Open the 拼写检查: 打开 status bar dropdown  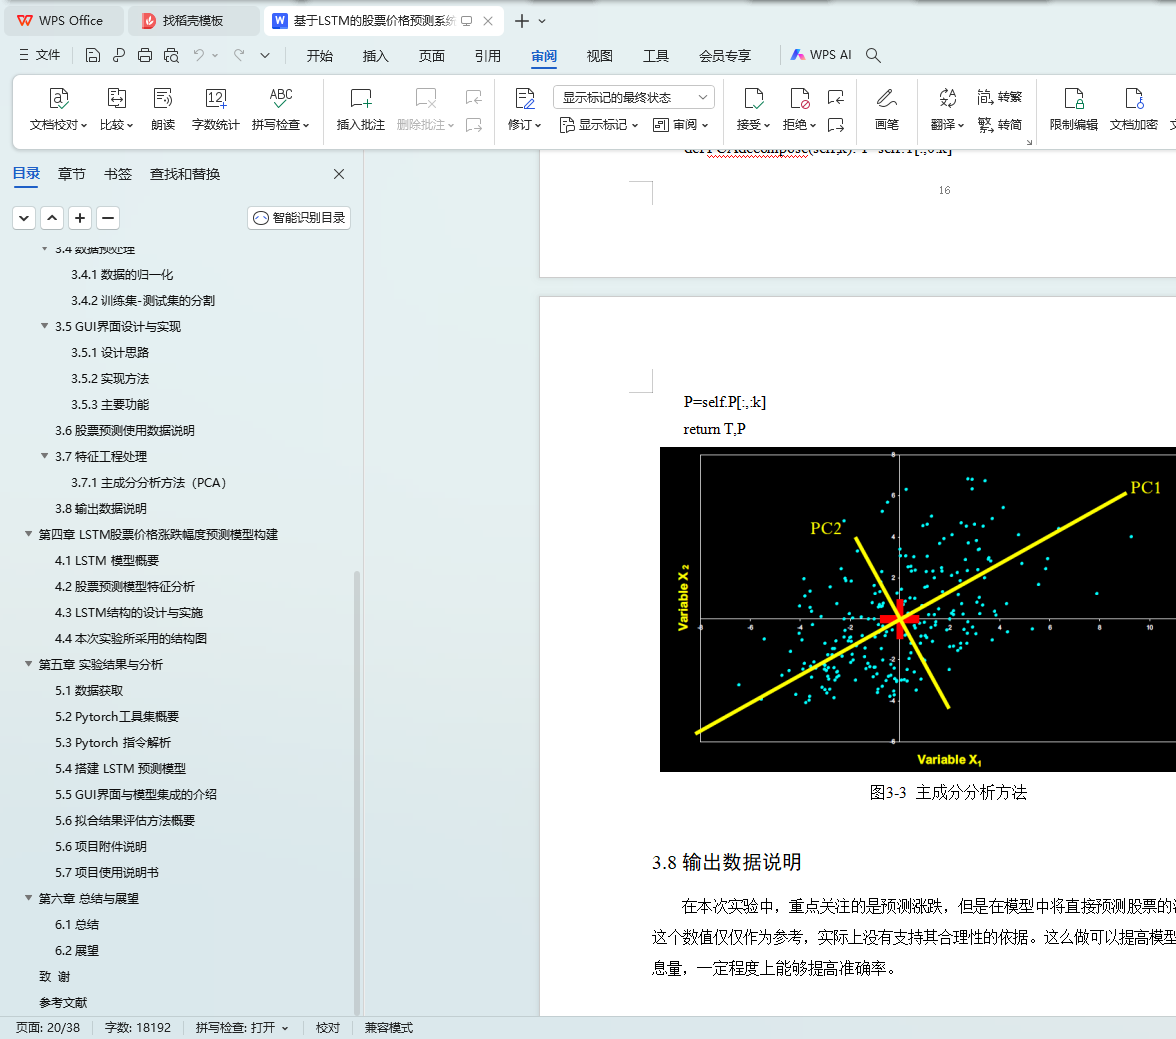[x=242, y=1028]
